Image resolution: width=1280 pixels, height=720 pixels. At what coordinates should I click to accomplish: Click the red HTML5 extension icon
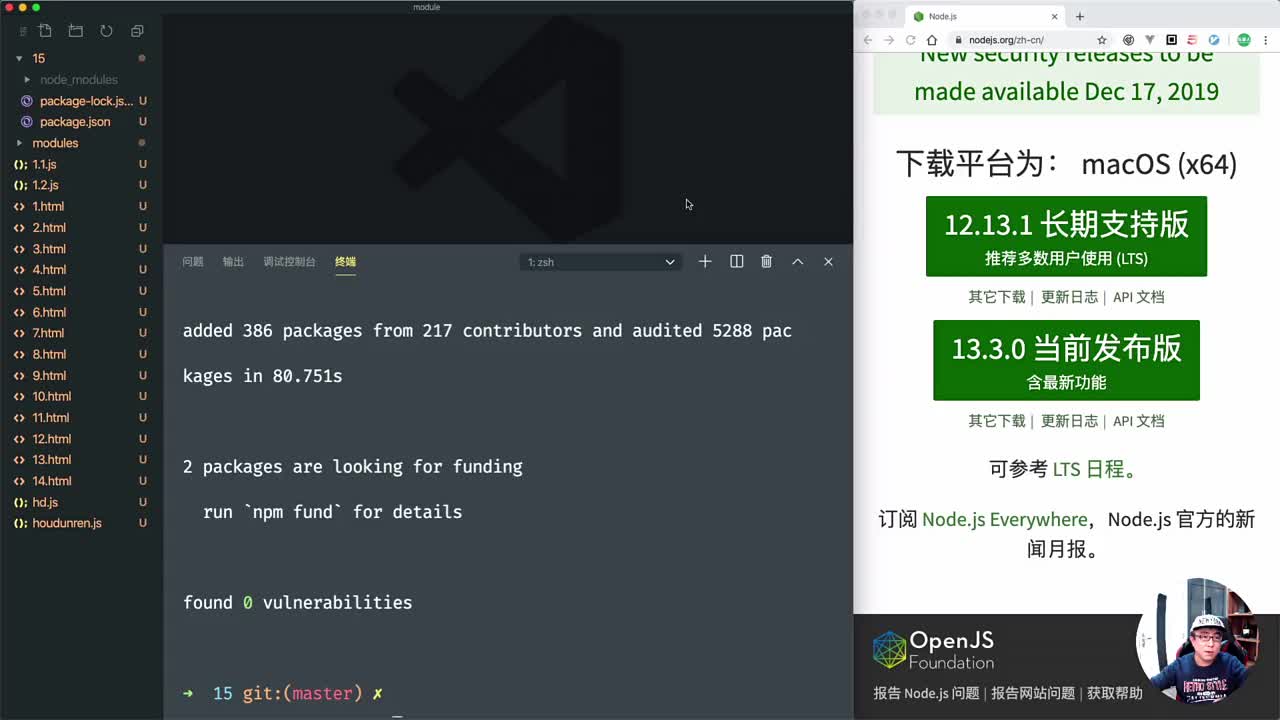tap(1192, 40)
